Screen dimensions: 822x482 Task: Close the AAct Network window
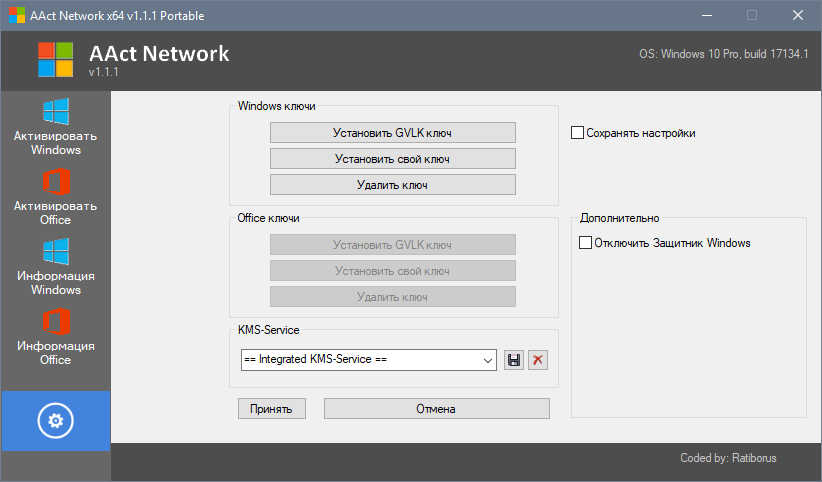(797, 15)
